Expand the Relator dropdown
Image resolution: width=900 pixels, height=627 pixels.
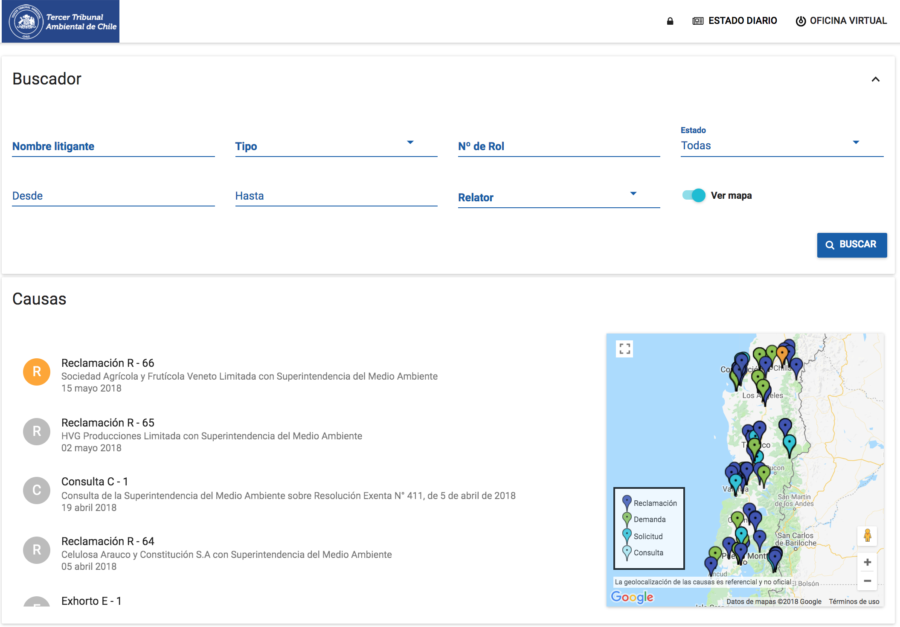click(558, 197)
